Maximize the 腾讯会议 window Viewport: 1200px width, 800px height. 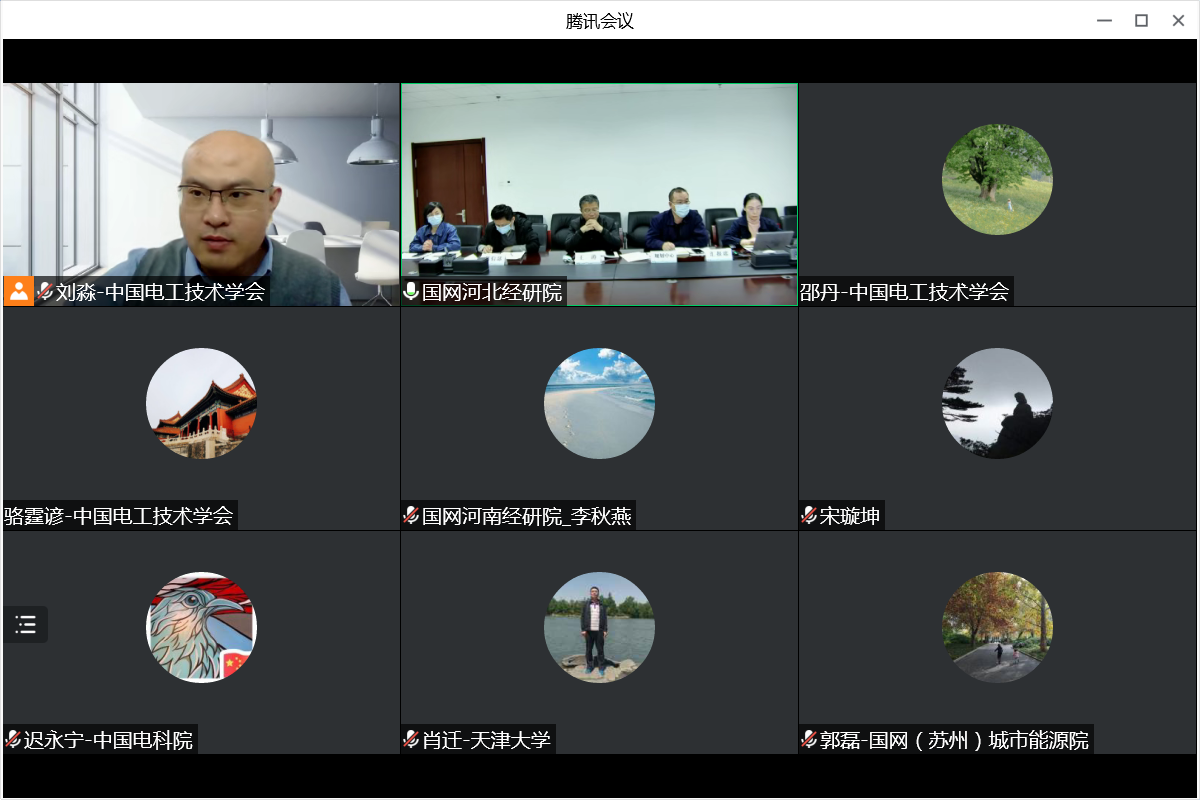[x=1141, y=20]
